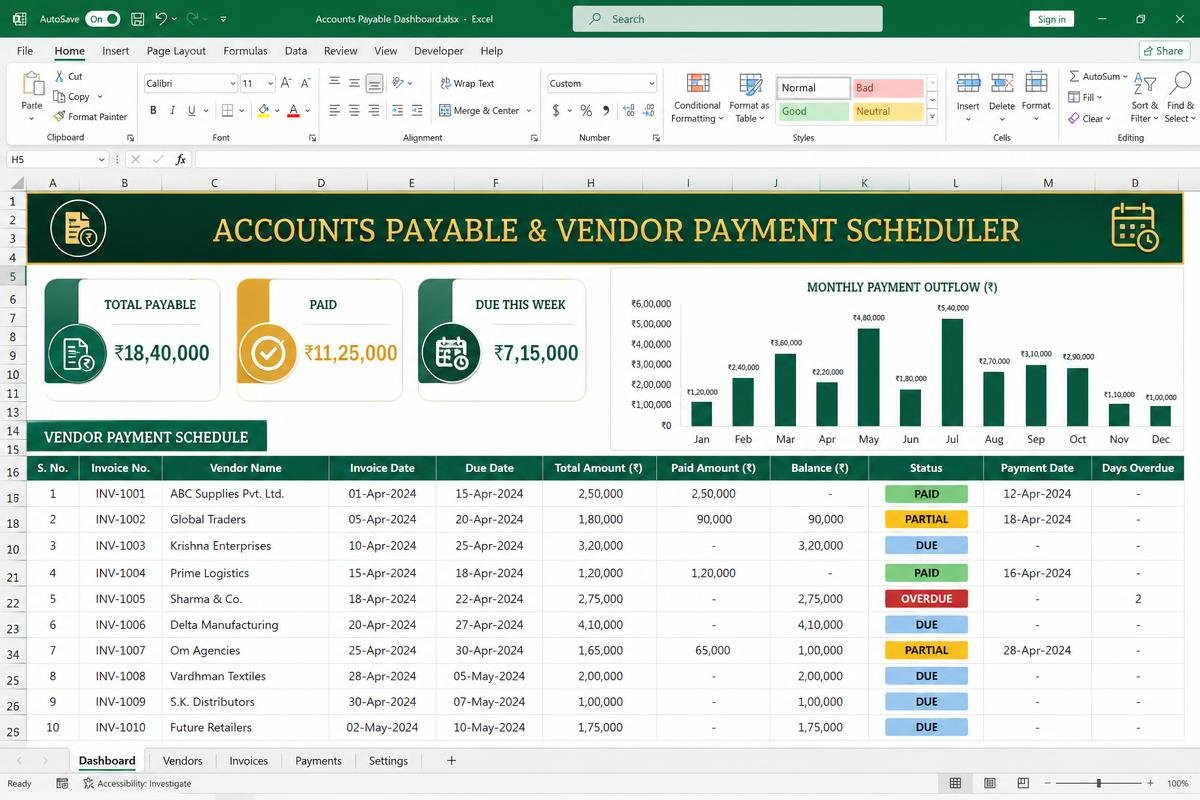
Task: Click the Sign in button
Action: pos(1051,19)
